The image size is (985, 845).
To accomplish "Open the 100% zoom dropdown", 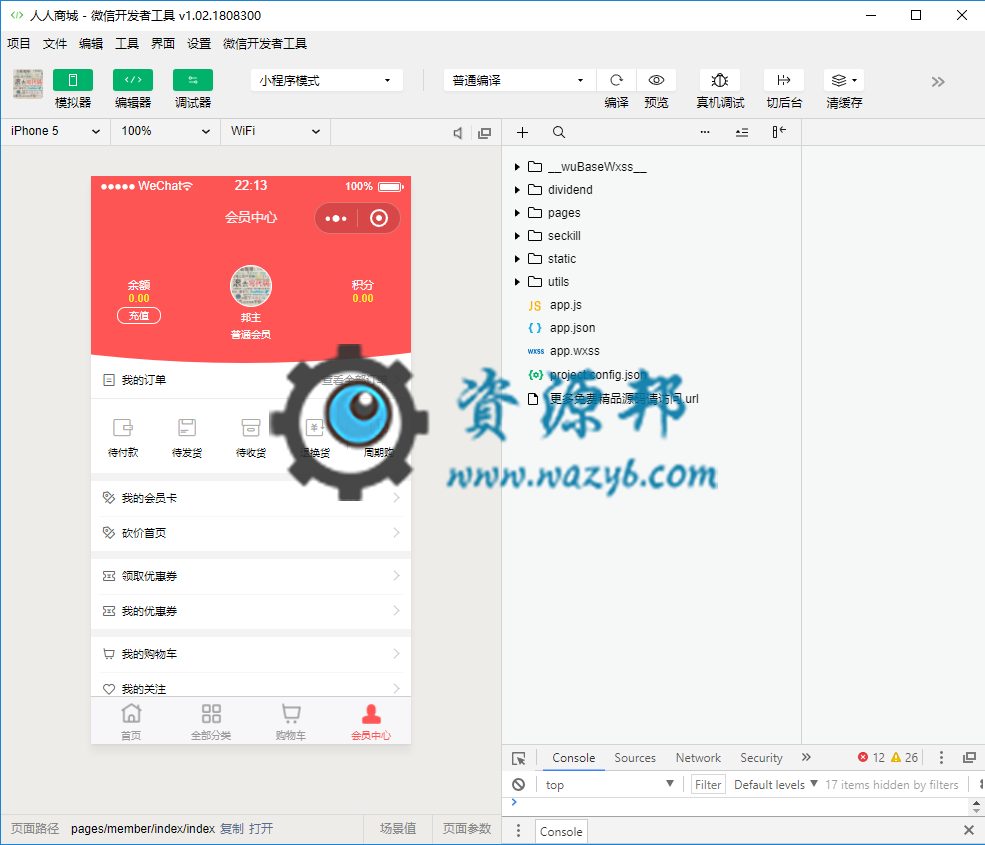I will point(165,131).
